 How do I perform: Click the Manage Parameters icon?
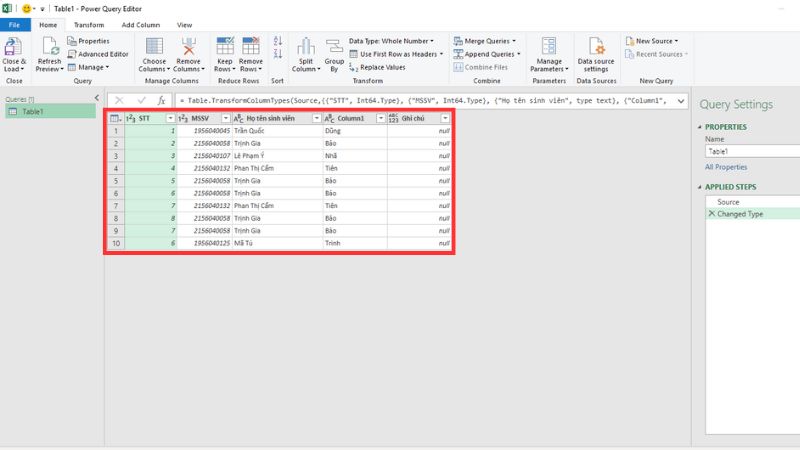tap(548, 49)
